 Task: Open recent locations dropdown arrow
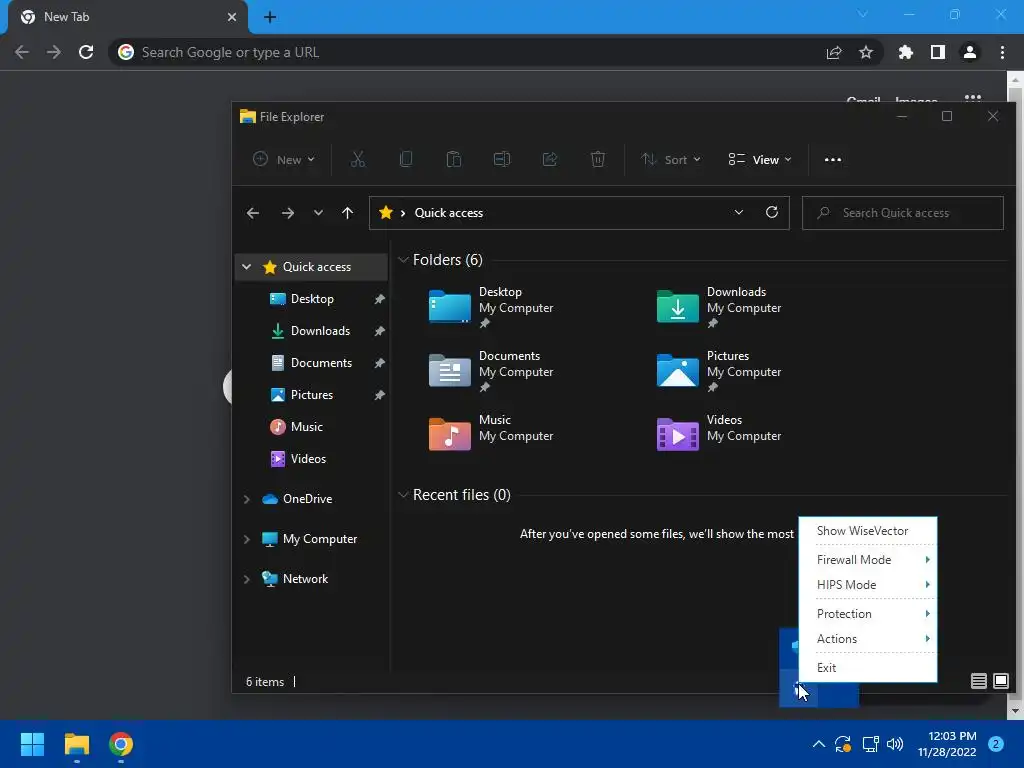point(318,213)
